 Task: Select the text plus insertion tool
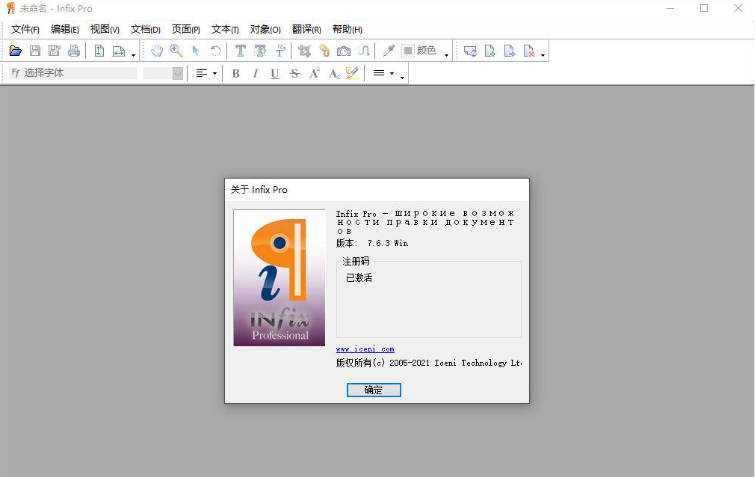(280, 51)
